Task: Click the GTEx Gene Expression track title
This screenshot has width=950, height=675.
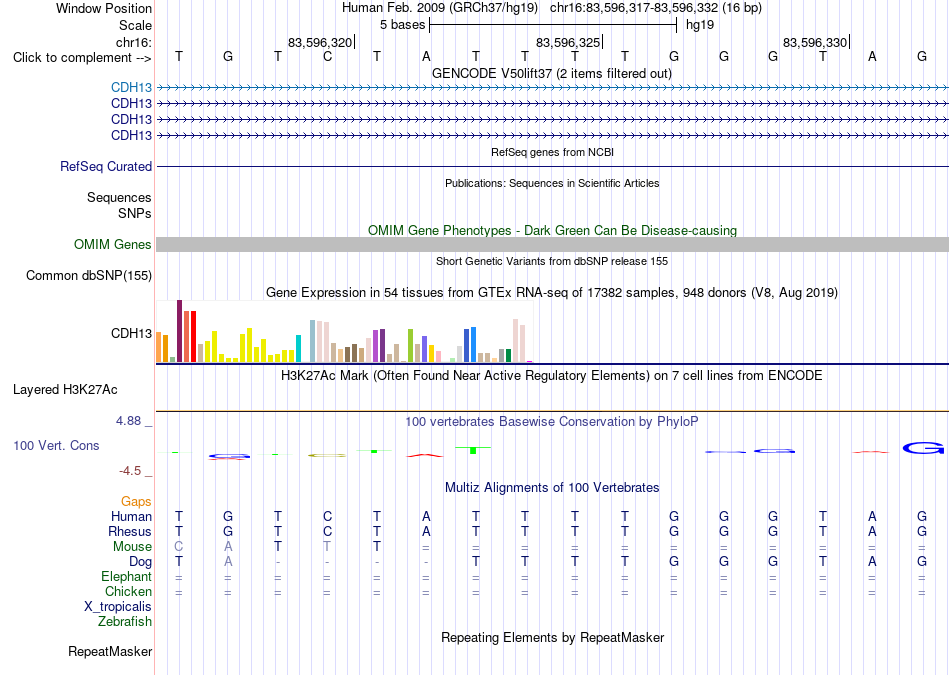Action: tap(552, 293)
